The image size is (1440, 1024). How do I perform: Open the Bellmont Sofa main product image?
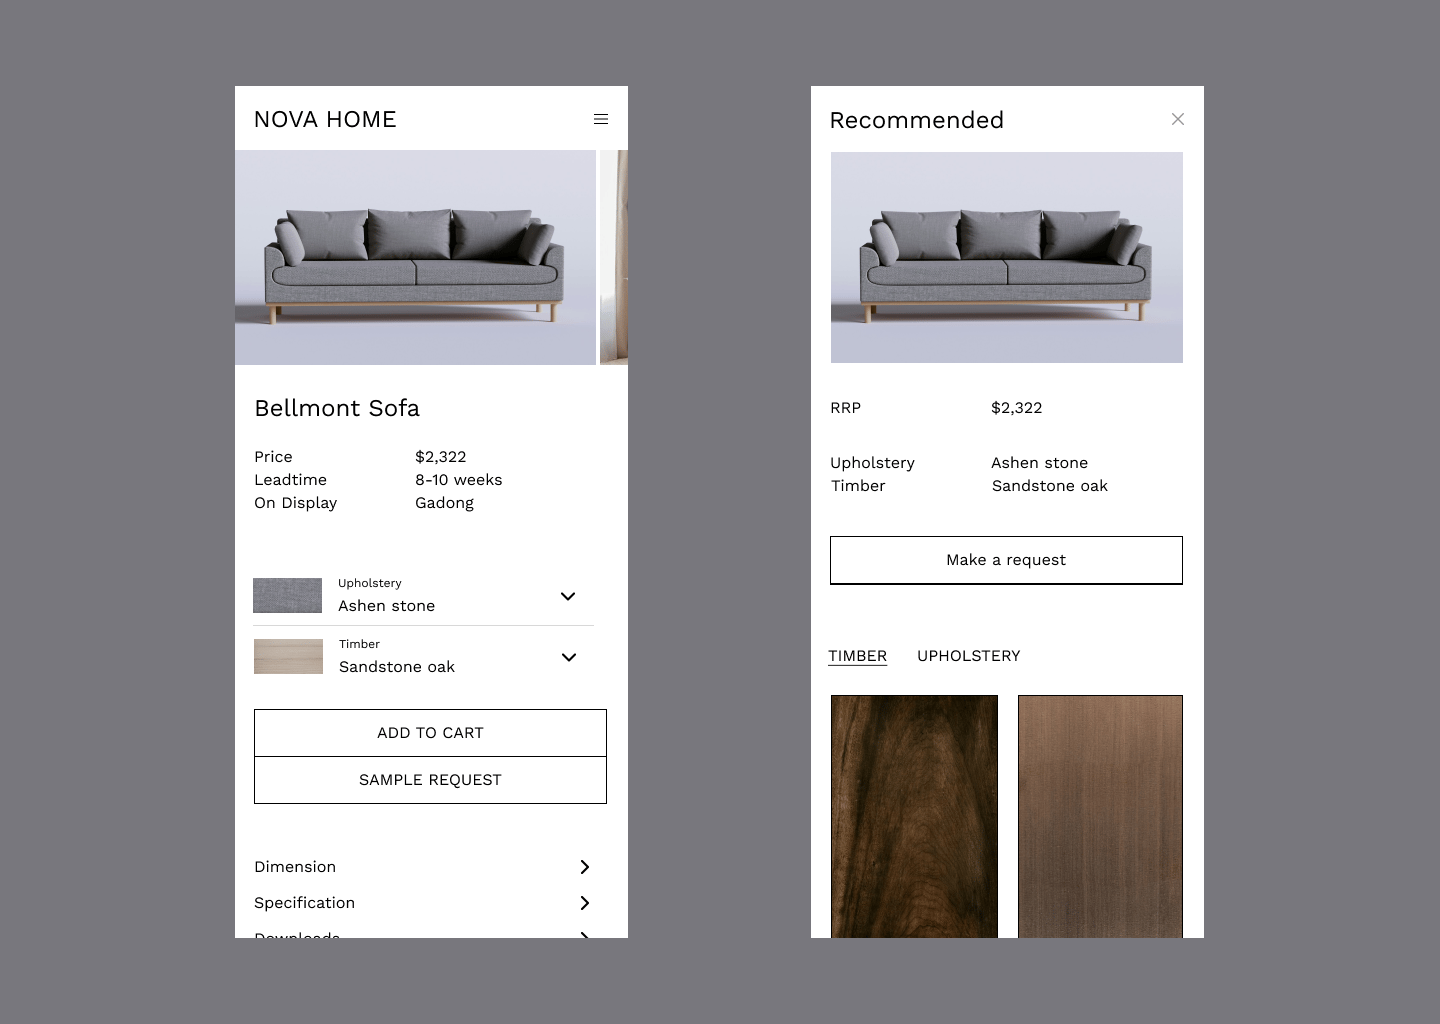pyautogui.click(x=415, y=257)
